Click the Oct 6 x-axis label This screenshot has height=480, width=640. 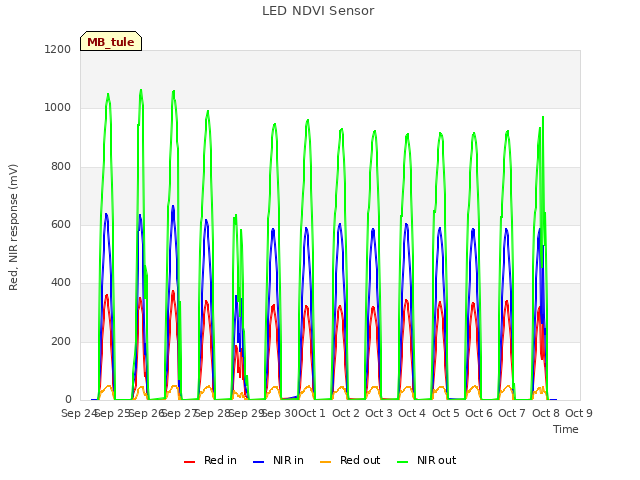pos(479,413)
